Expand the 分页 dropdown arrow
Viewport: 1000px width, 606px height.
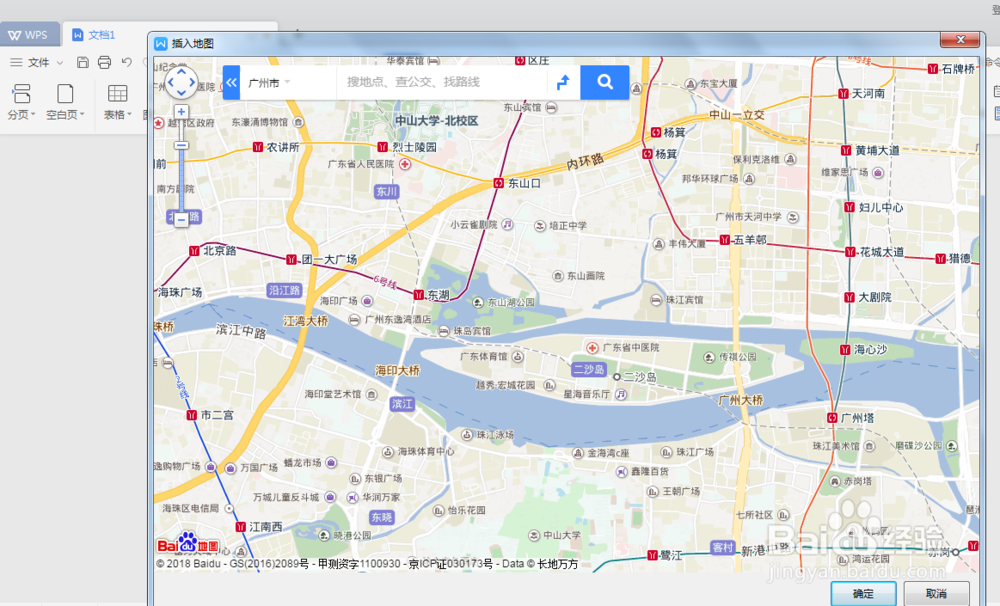point(33,115)
